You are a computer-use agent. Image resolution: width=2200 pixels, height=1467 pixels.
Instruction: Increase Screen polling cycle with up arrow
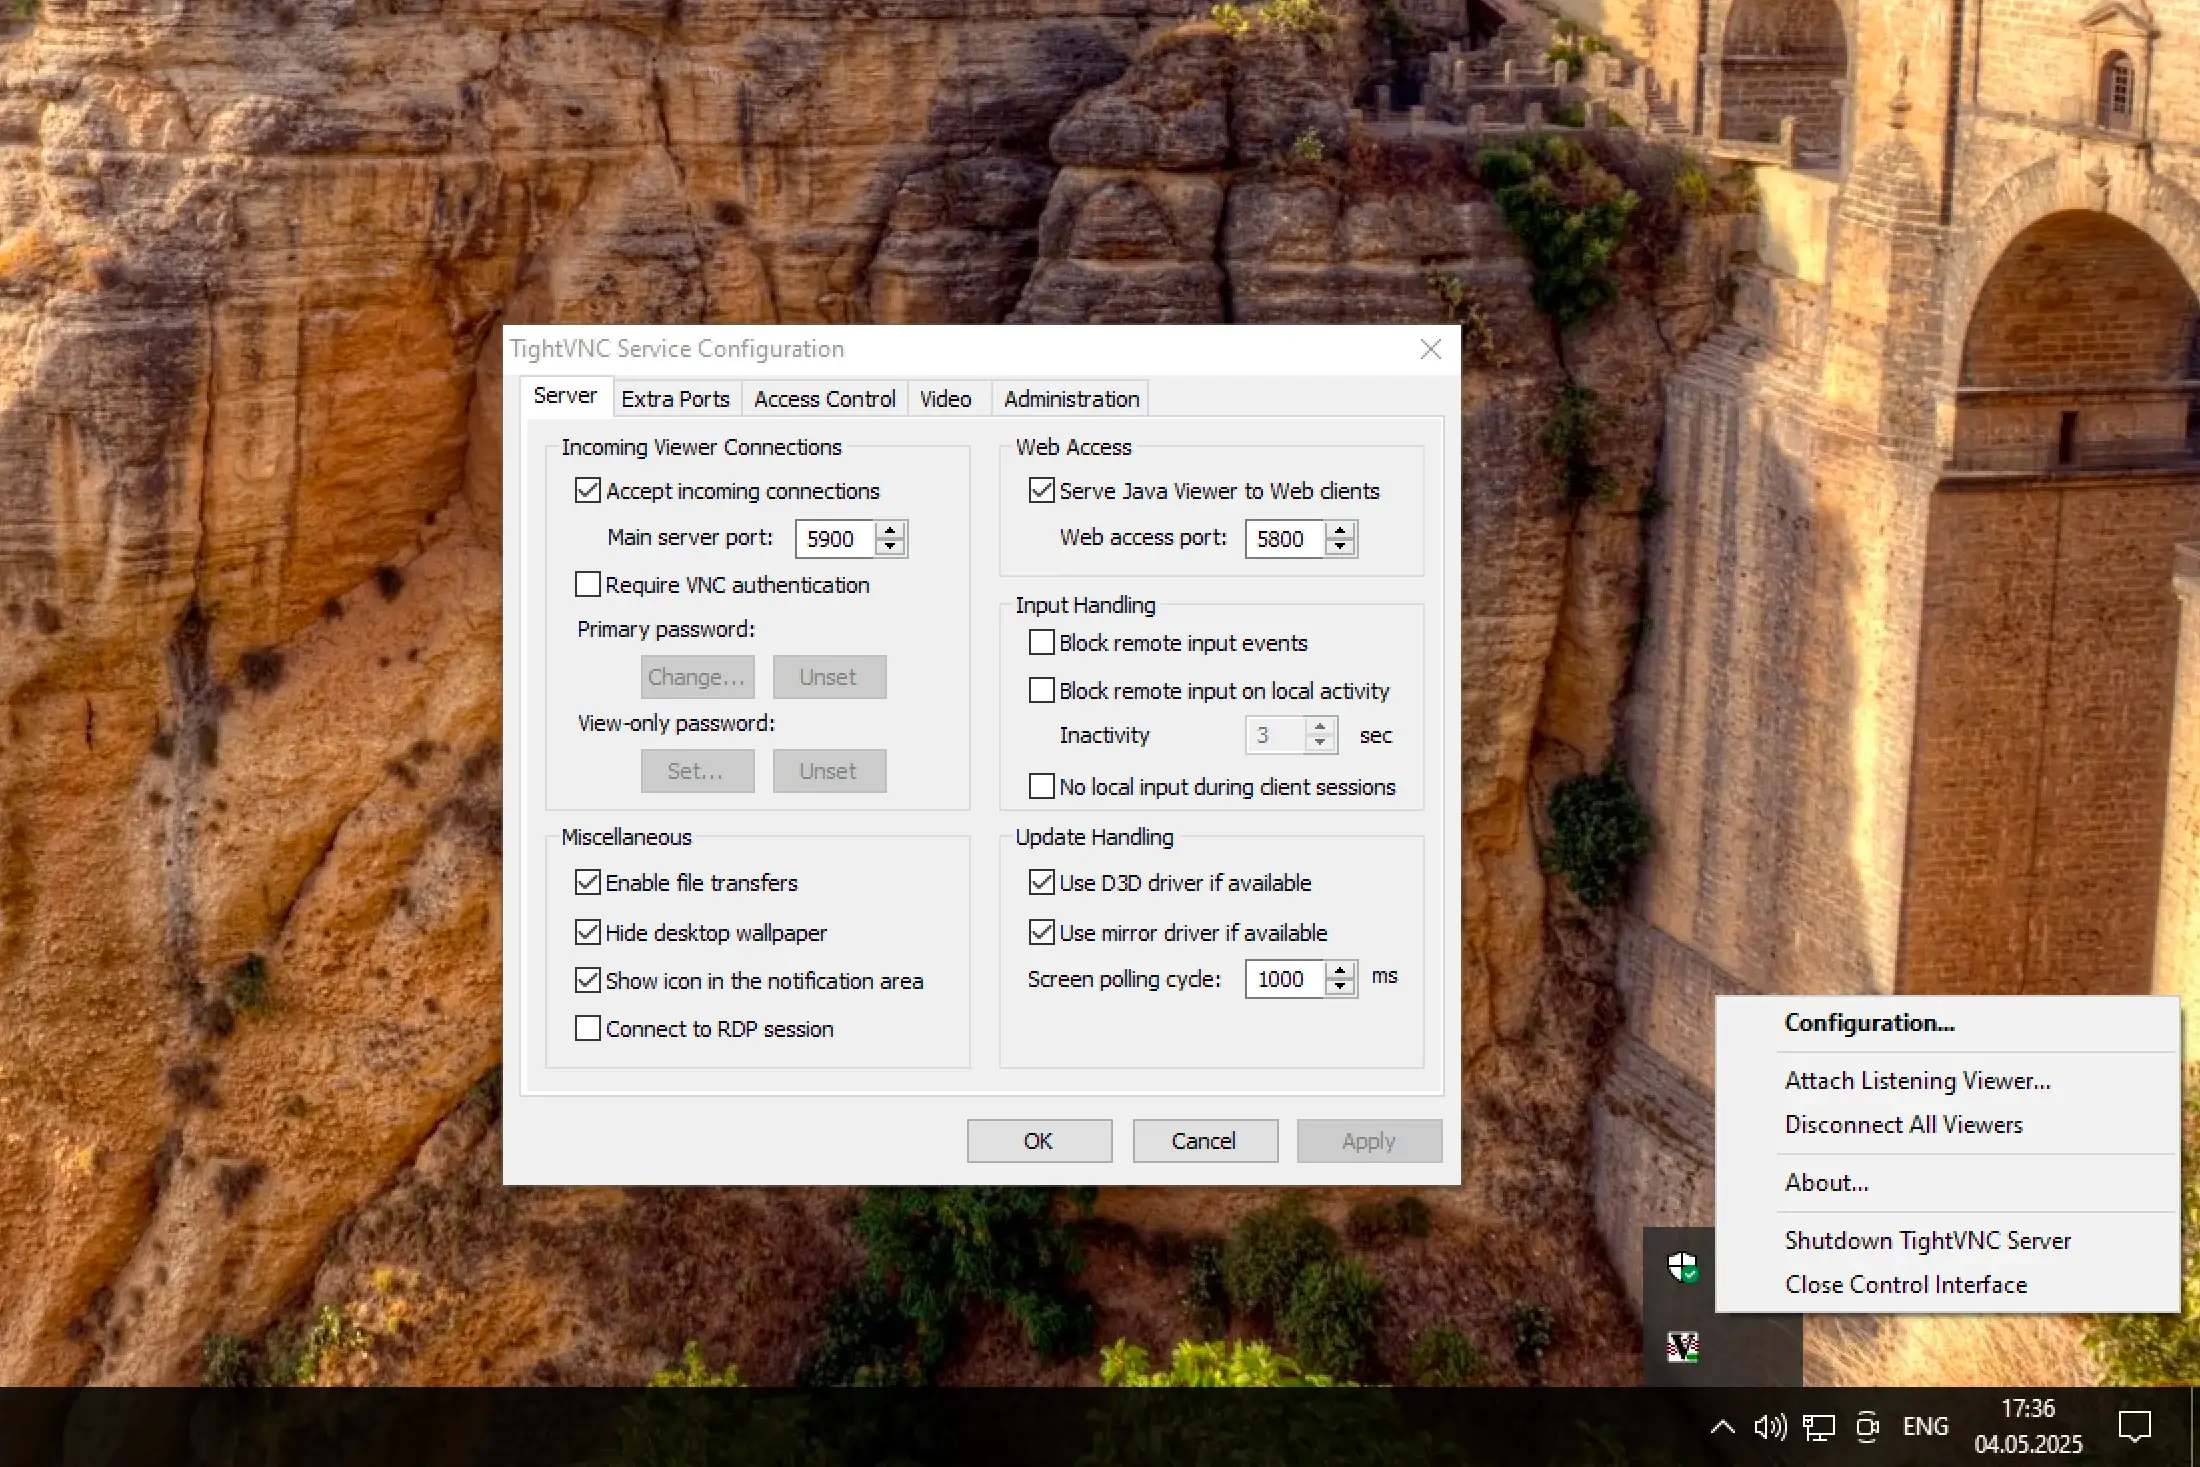tap(1340, 970)
